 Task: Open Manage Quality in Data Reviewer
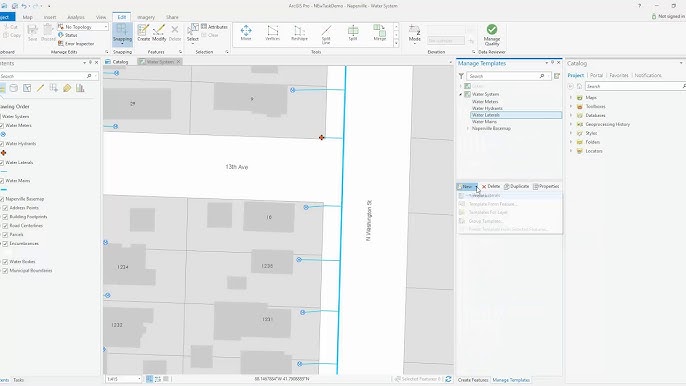coord(492,35)
